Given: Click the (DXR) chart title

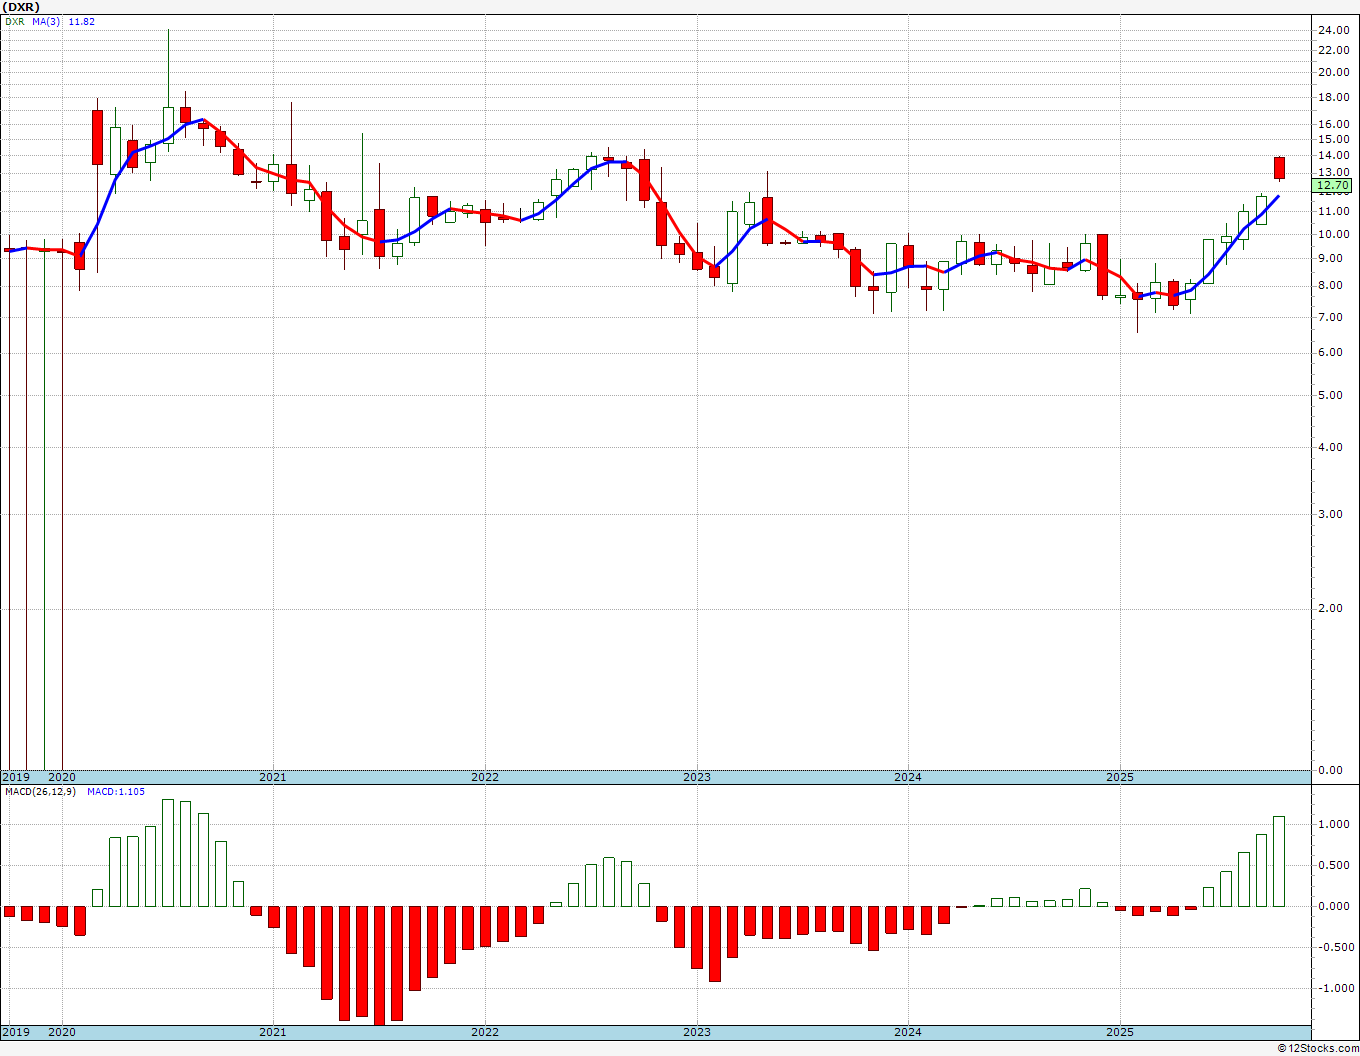Looking at the screenshot, I should (x=21, y=6).
